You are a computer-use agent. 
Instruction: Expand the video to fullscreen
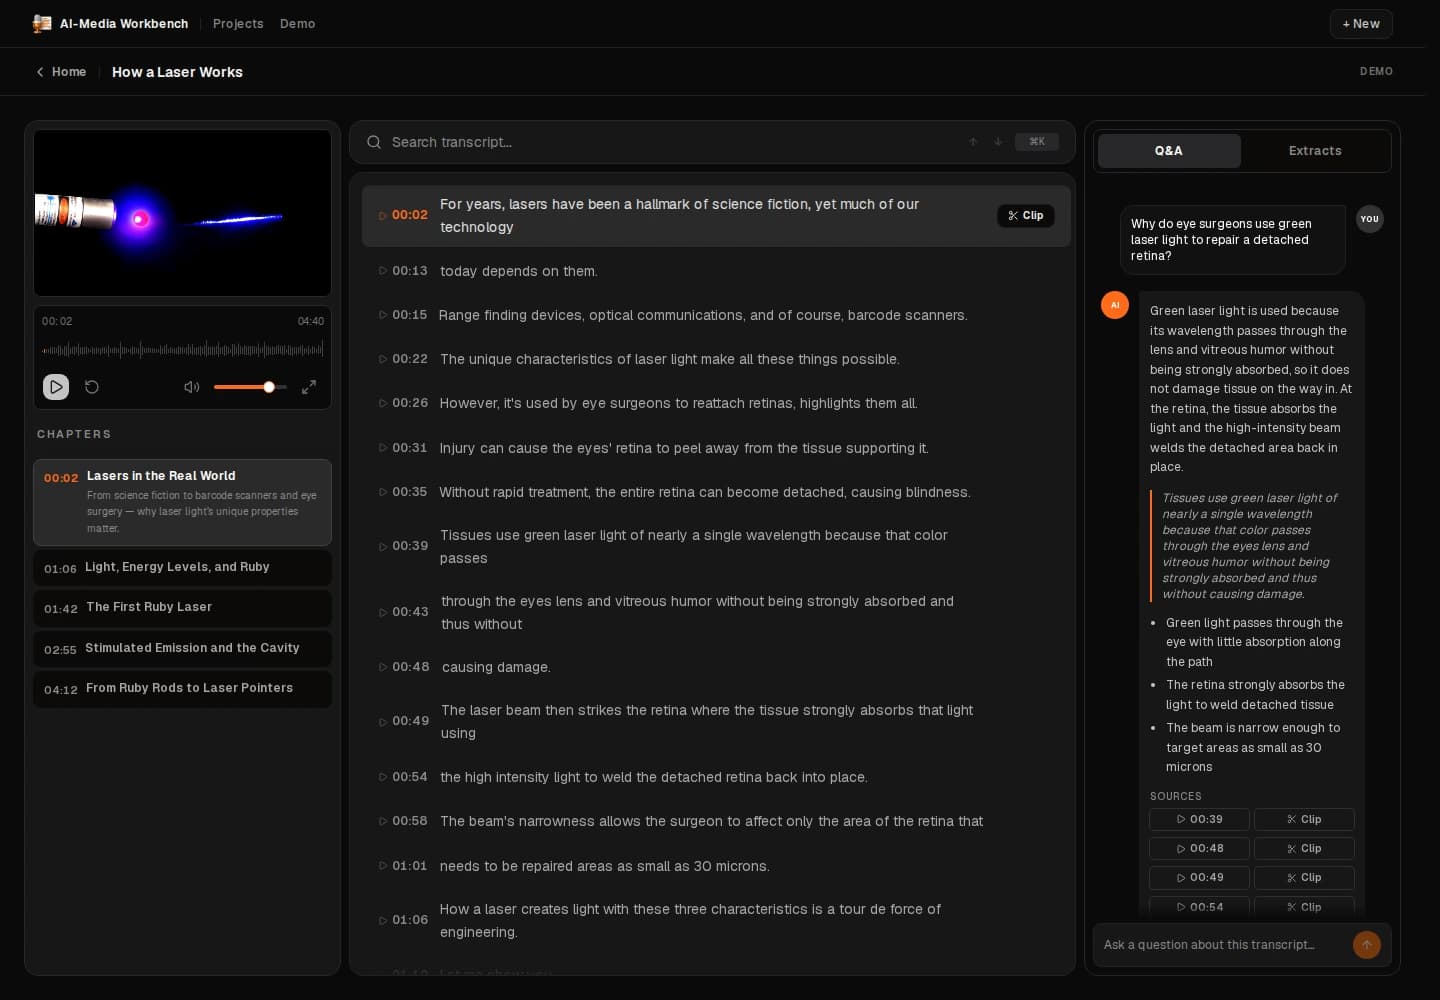point(309,387)
